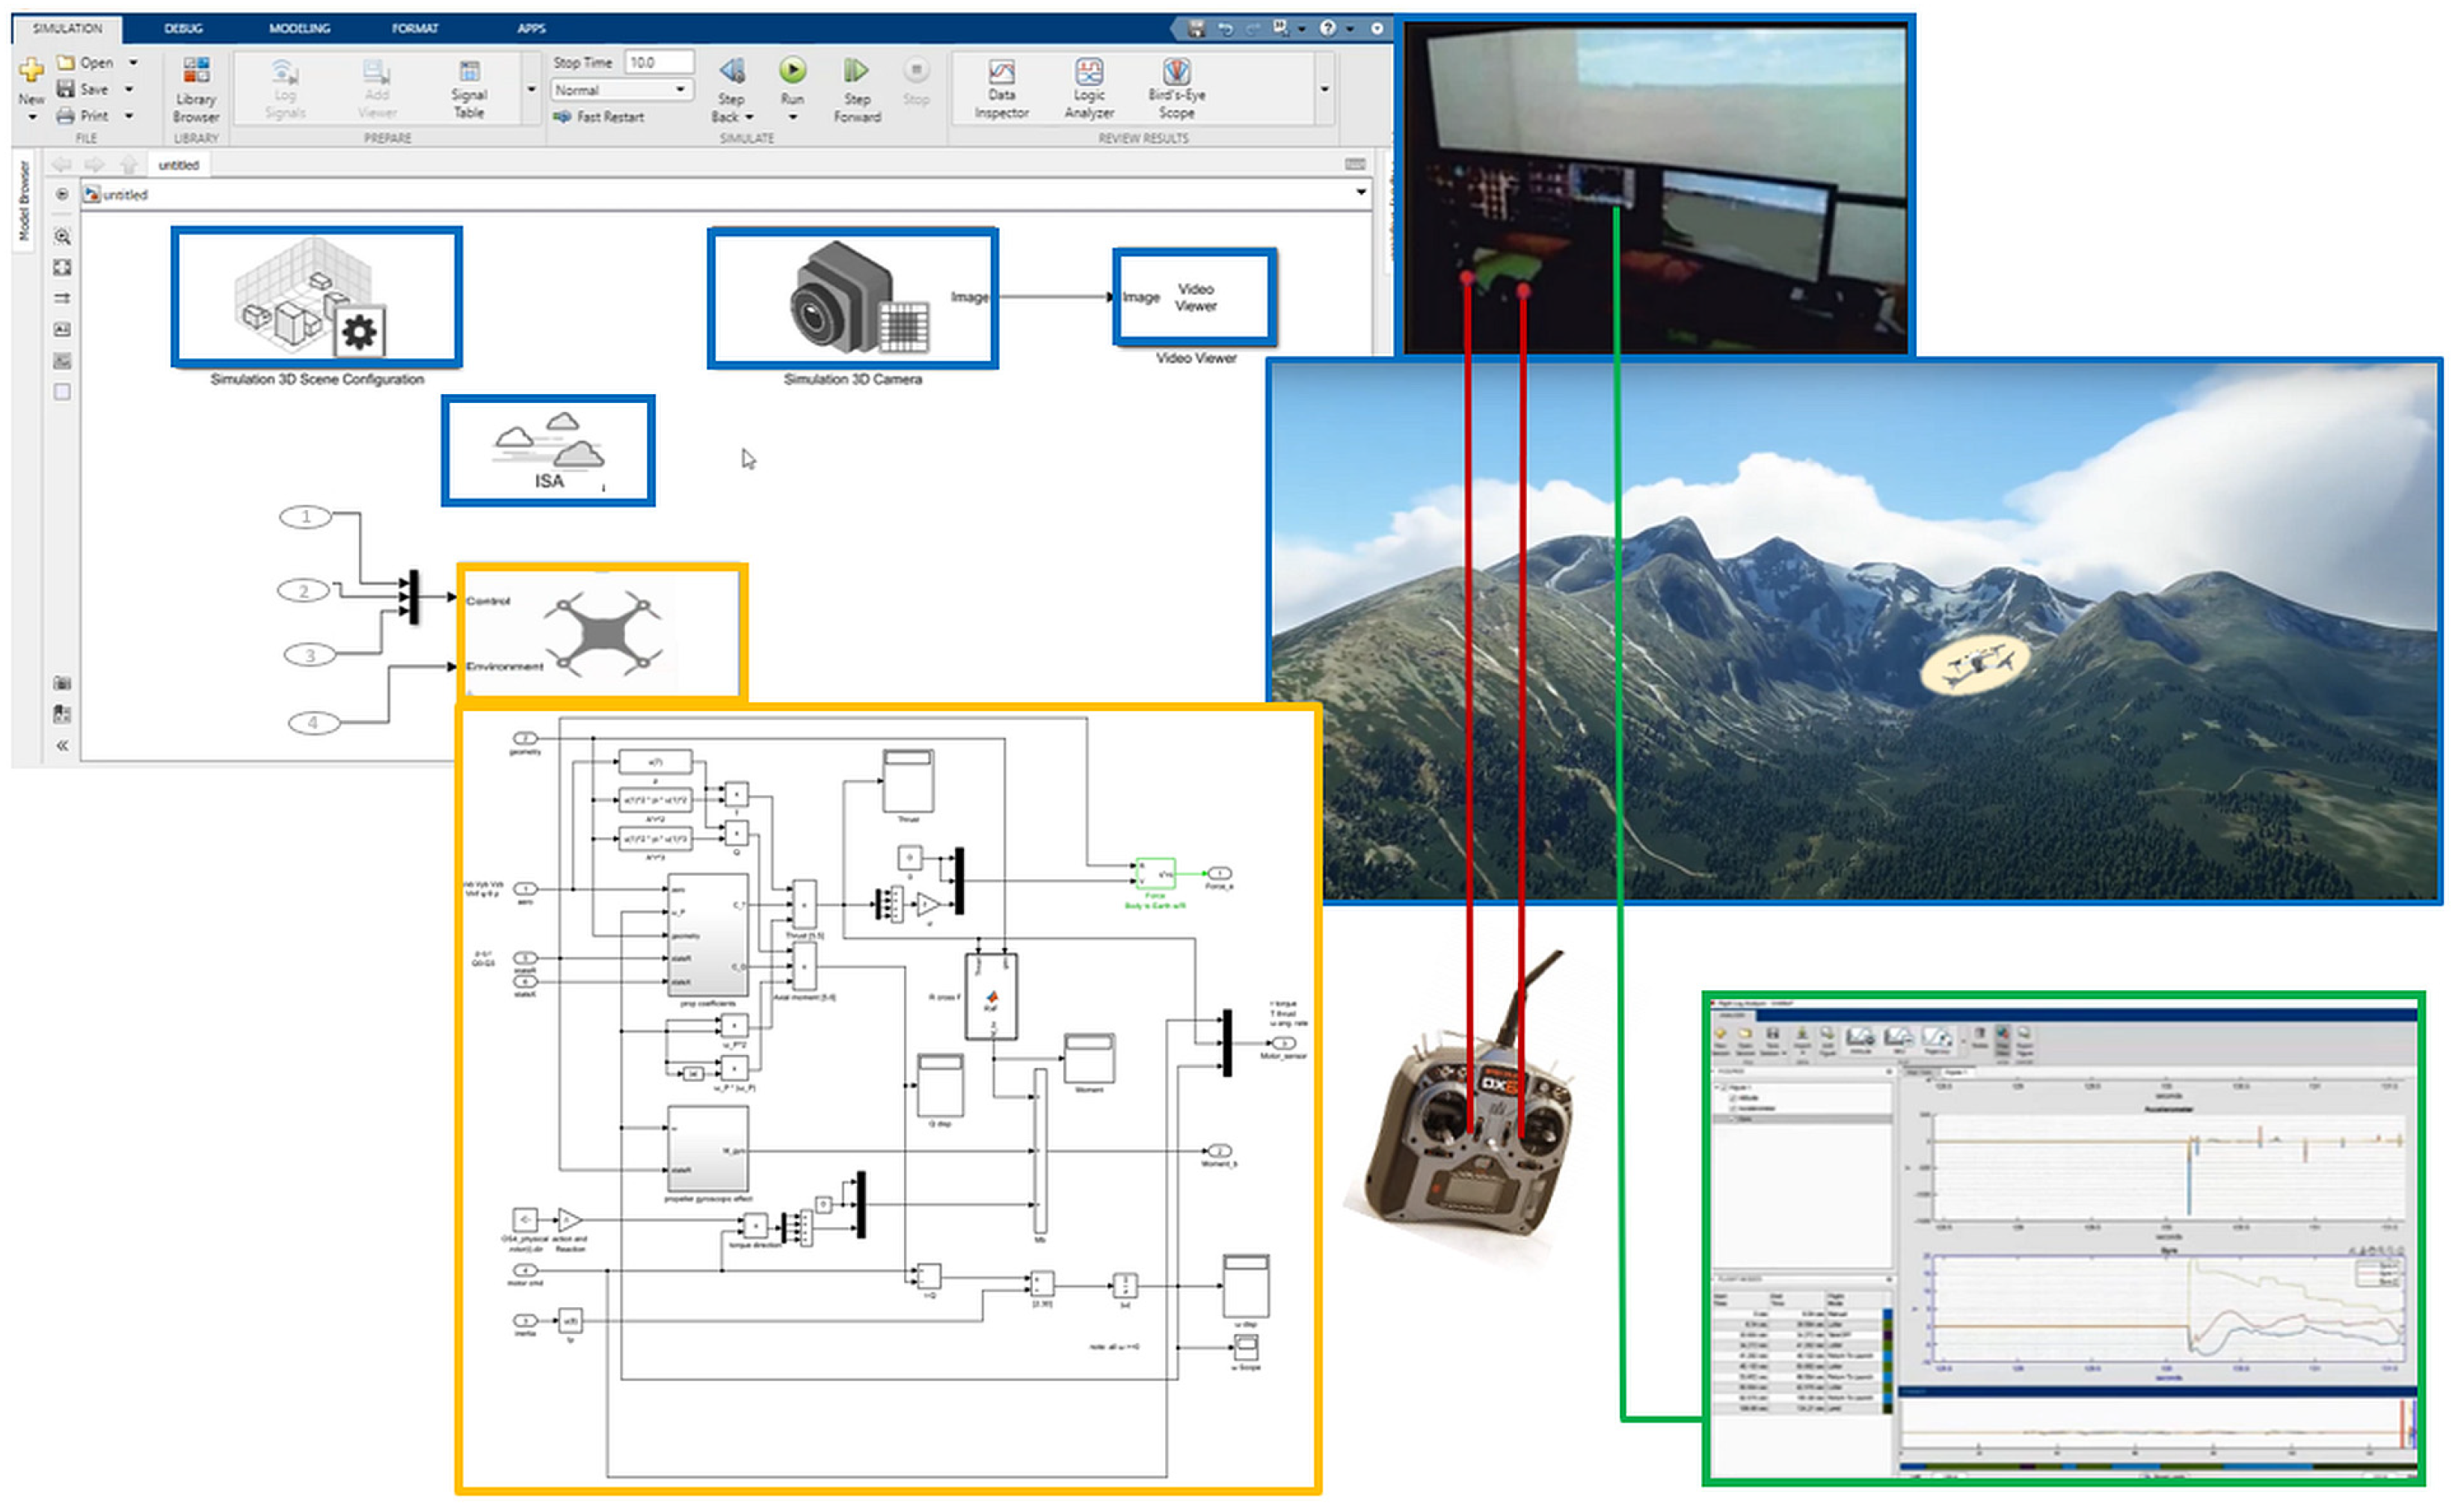This screenshot has width=2458, height=1512.
Task: Expand the Normal simulation mode dropdown
Action: tap(680, 90)
